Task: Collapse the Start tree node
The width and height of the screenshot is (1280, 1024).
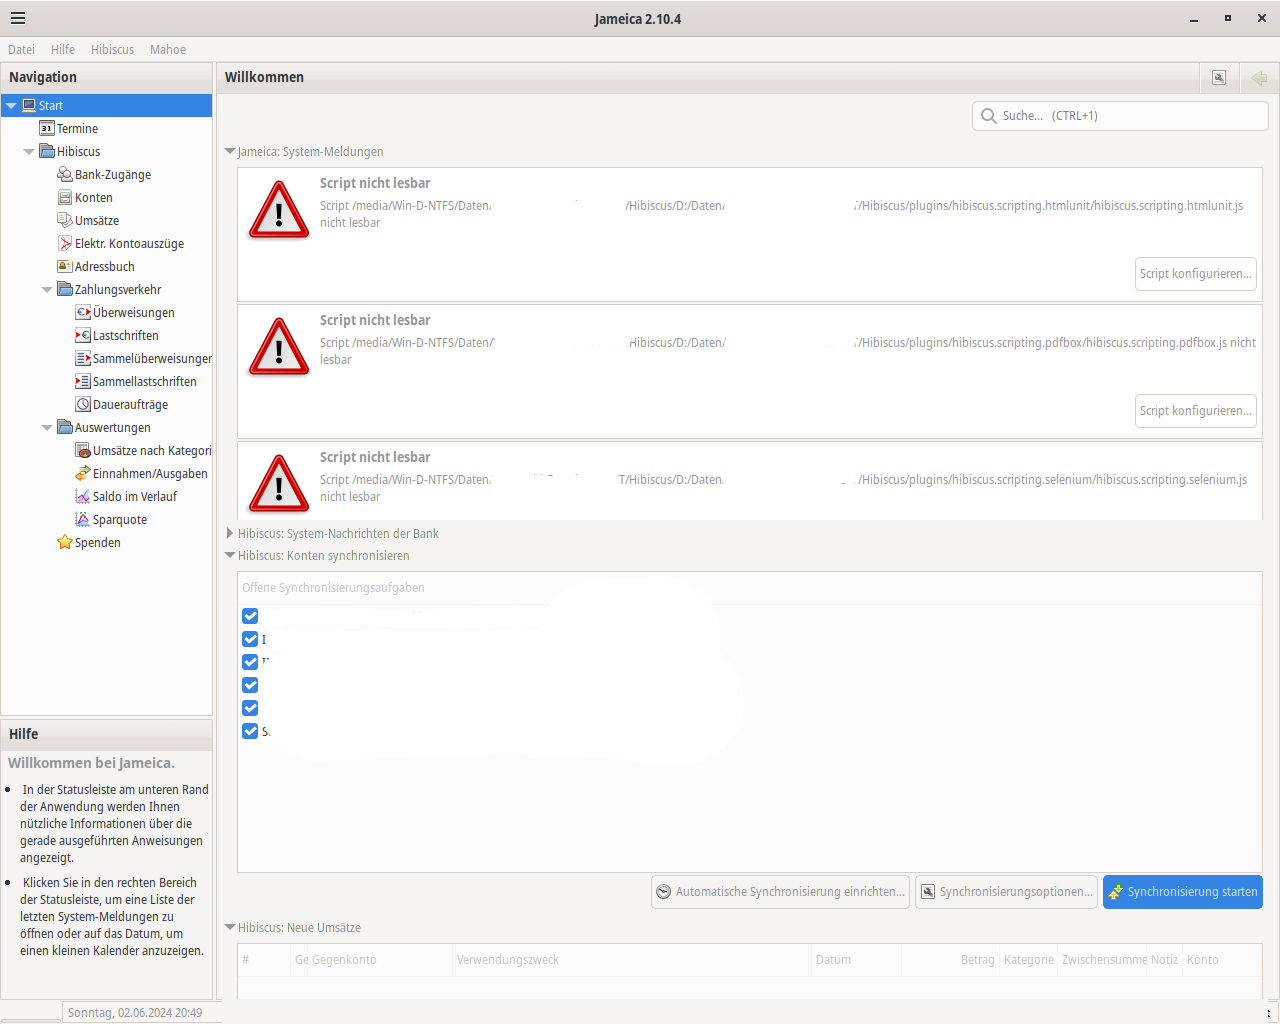Action: point(11,105)
